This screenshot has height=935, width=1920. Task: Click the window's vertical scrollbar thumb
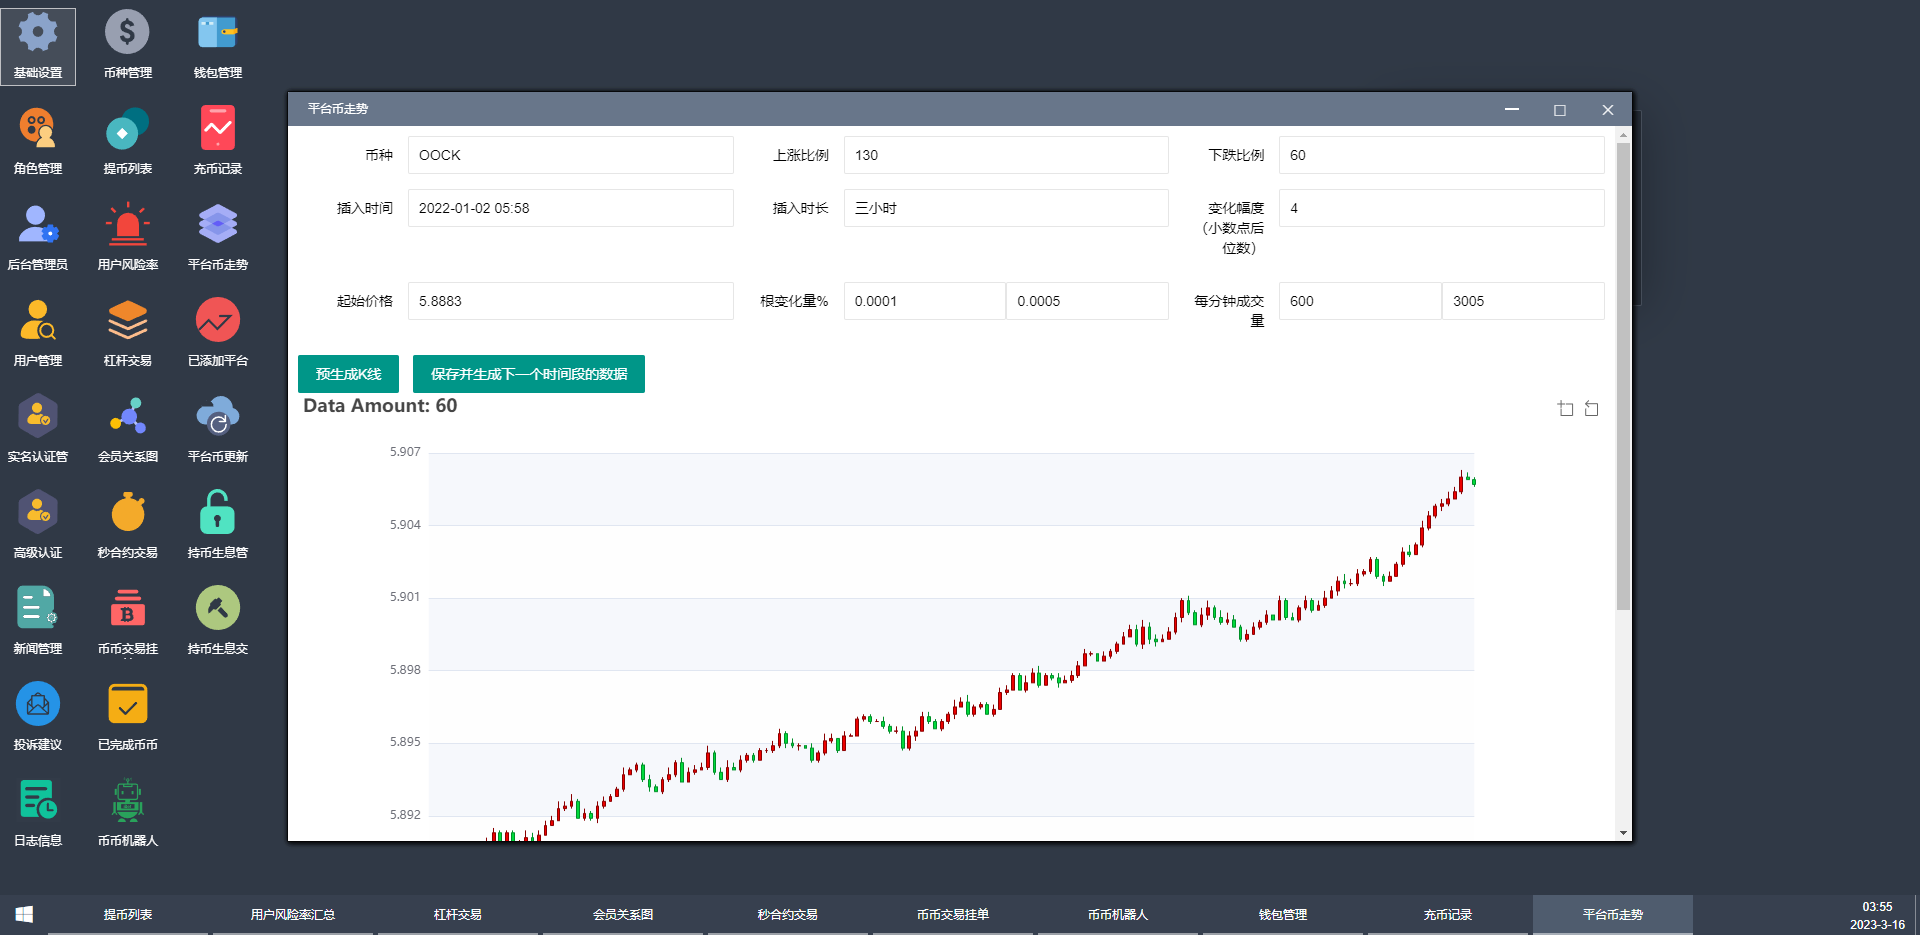pyautogui.click(x=1623, y=375)
